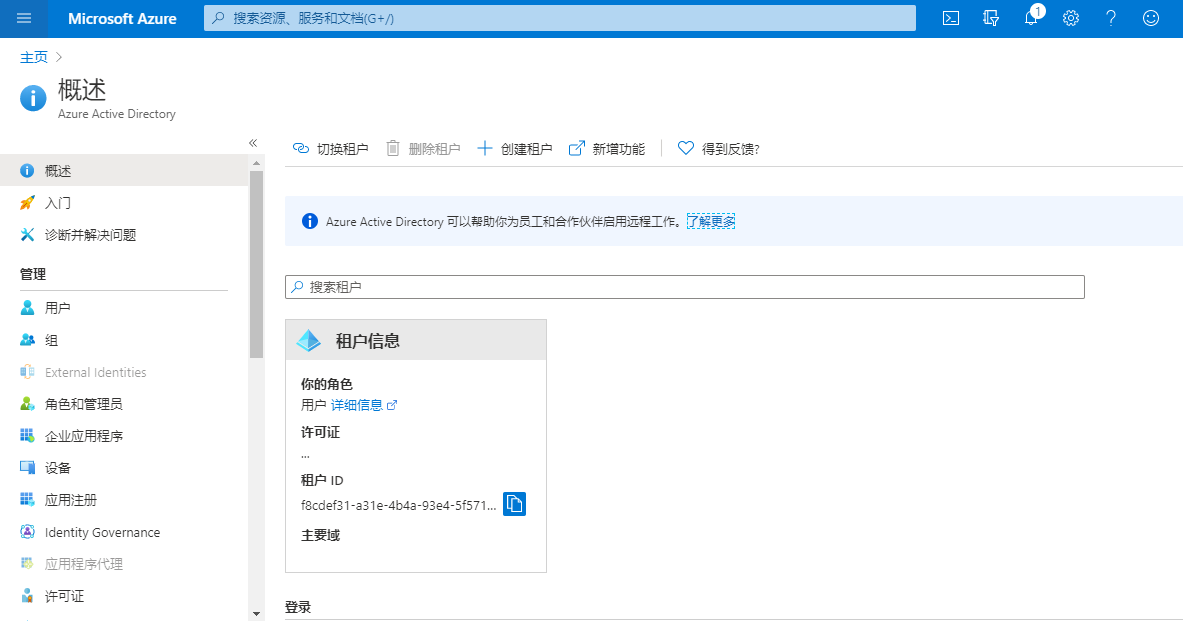This screenshot has height=621, width=1183.
Task: Open 应用注册 sidebar item
Action: point(124,500)
